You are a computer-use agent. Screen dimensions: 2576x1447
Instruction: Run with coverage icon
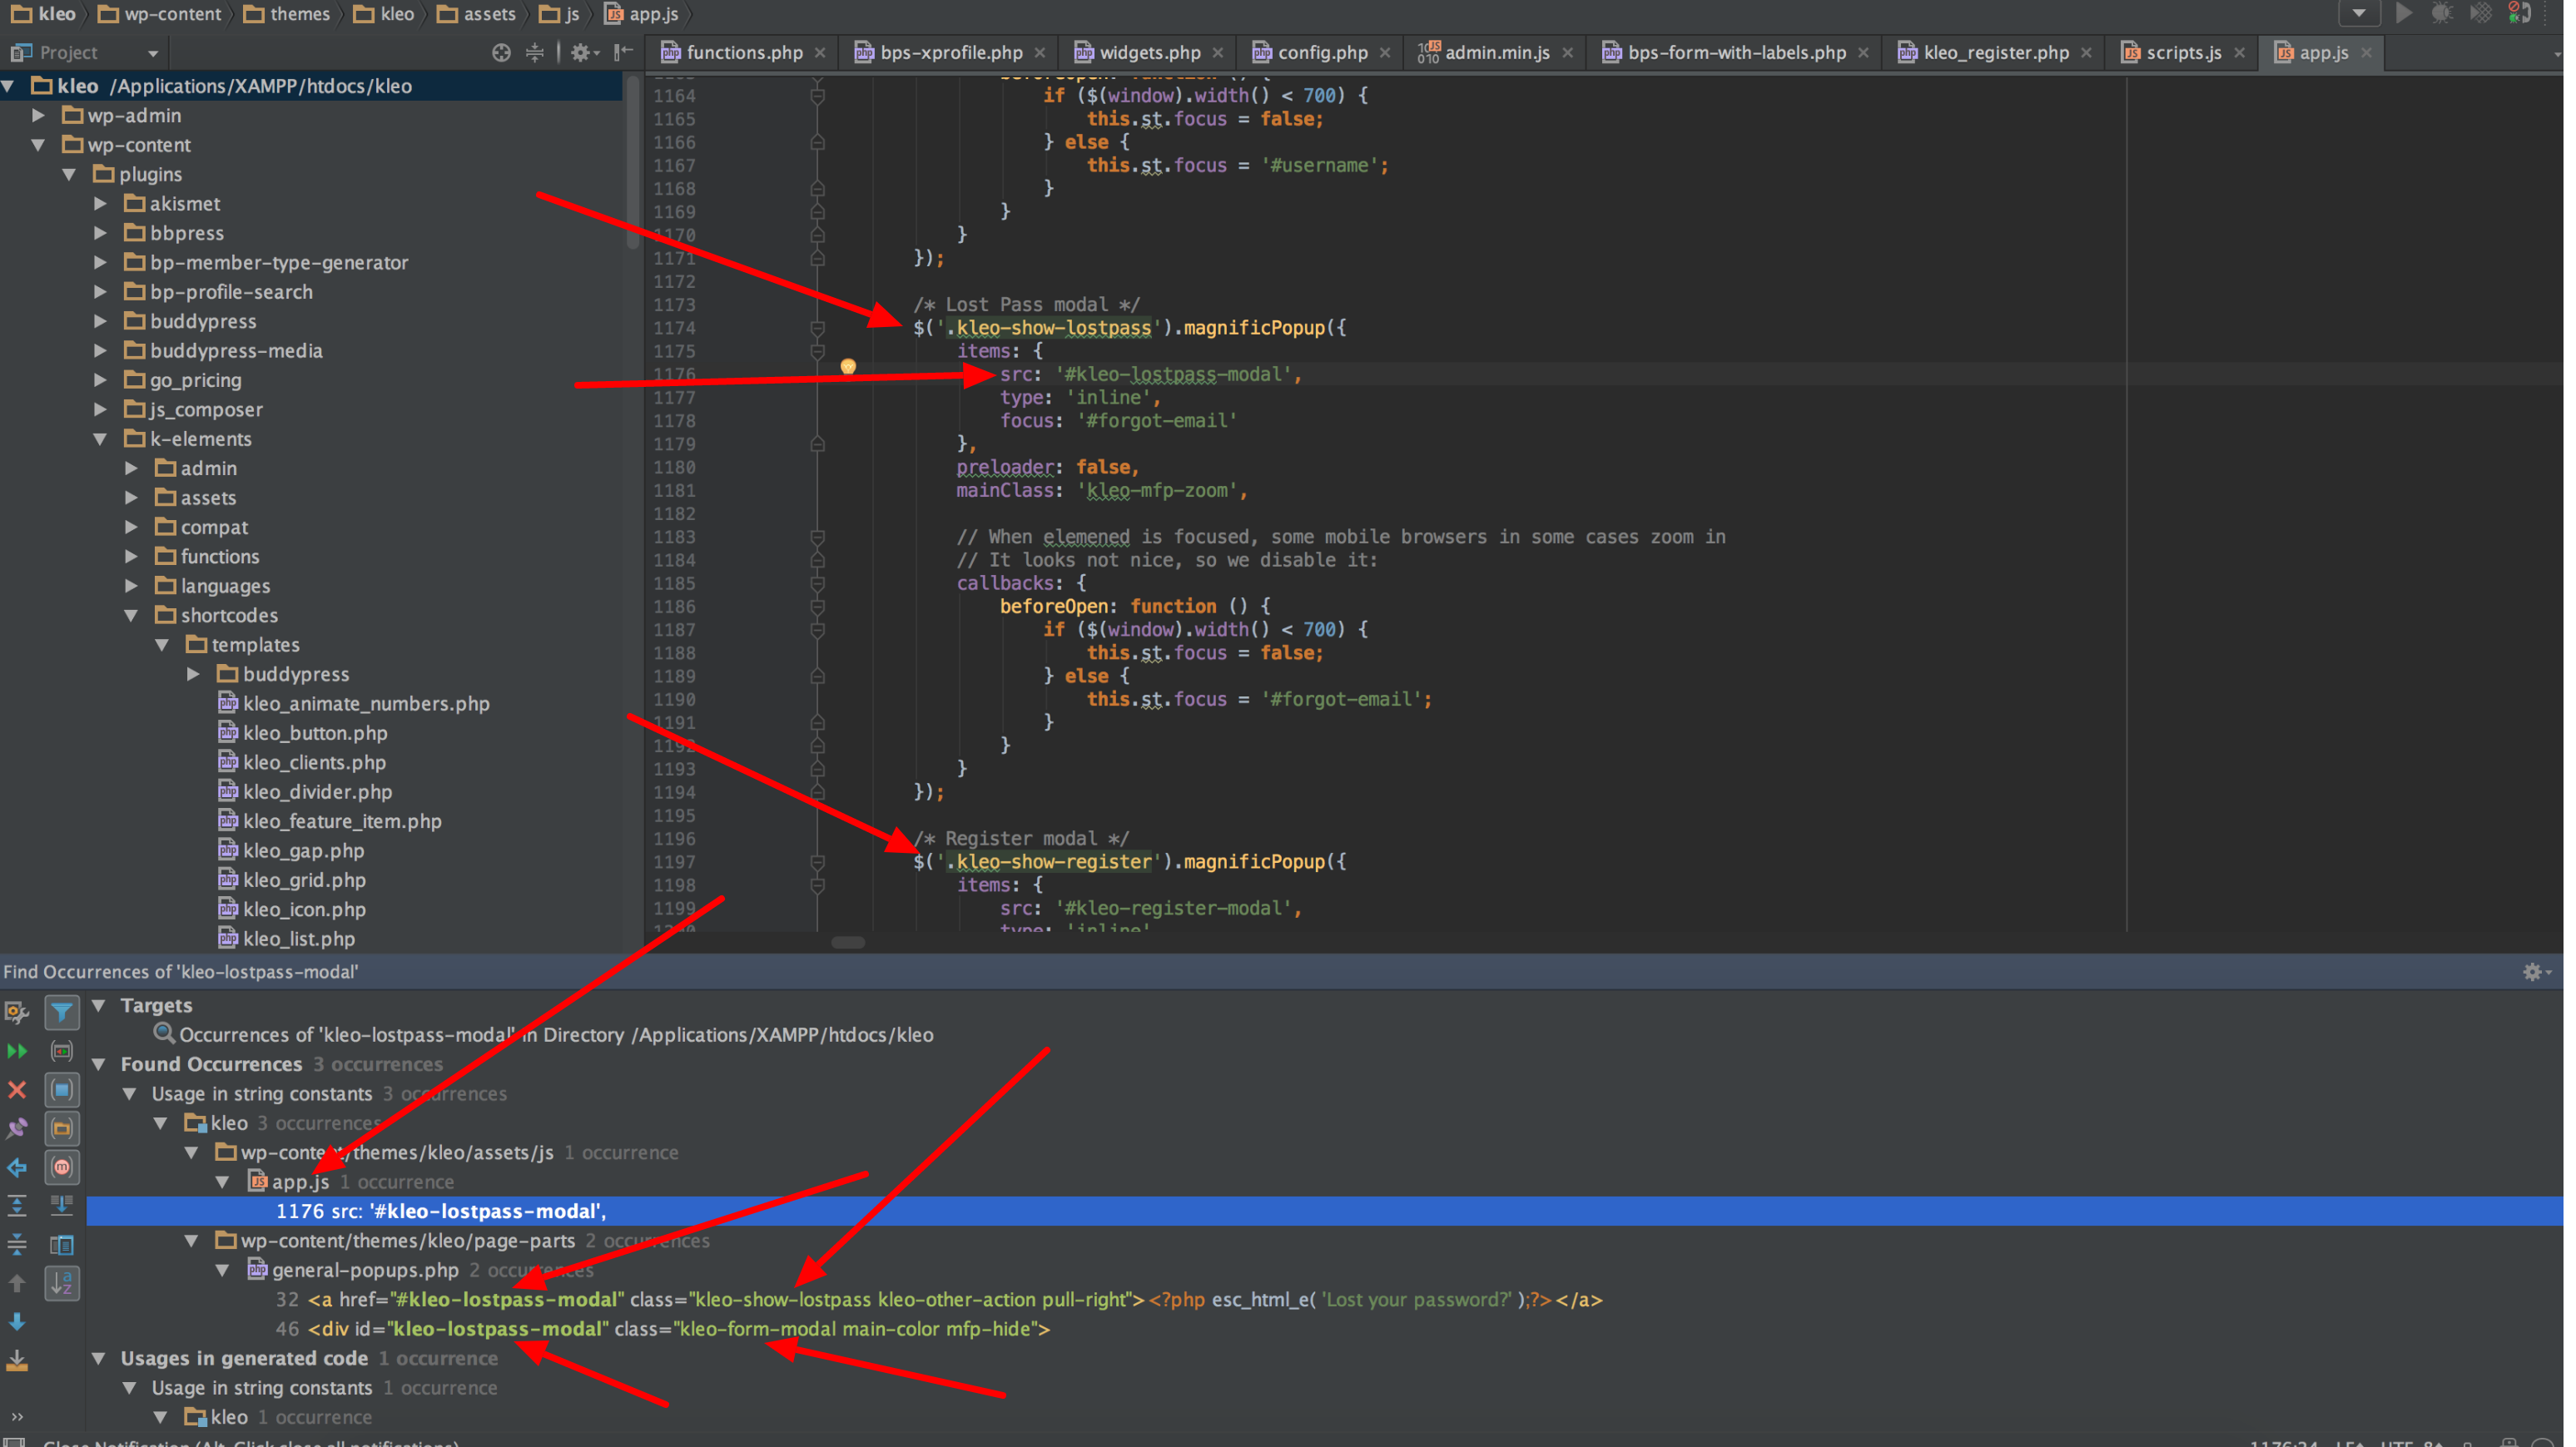coord(2482,13)
